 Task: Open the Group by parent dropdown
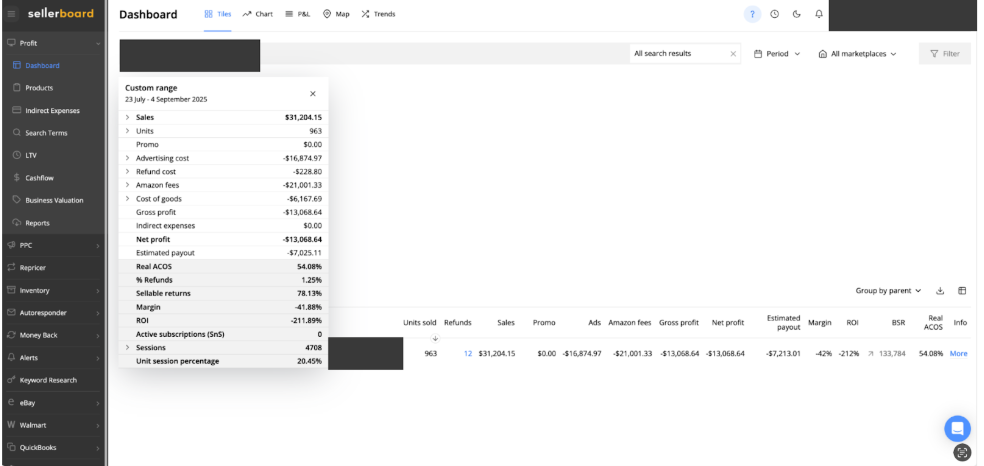click(888, 291)
